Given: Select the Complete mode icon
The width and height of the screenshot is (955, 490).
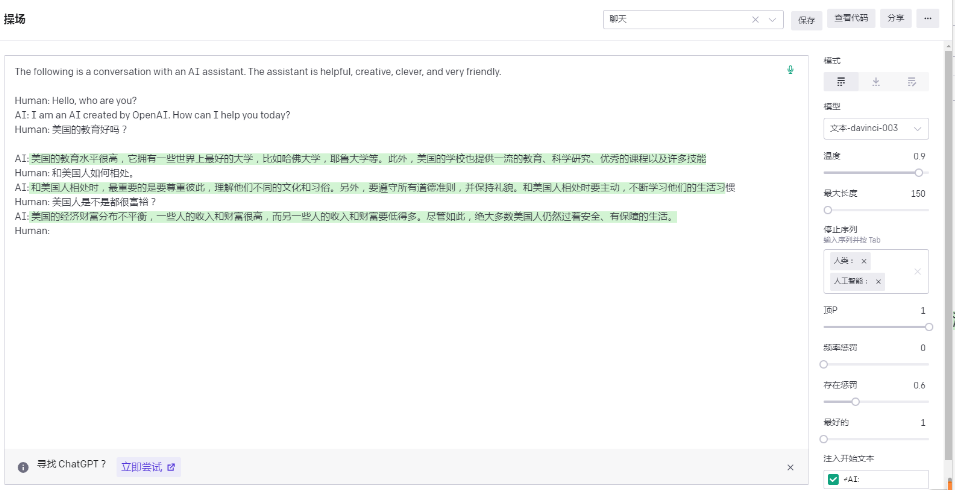Looking at the screenshot, I should point(841,82).
